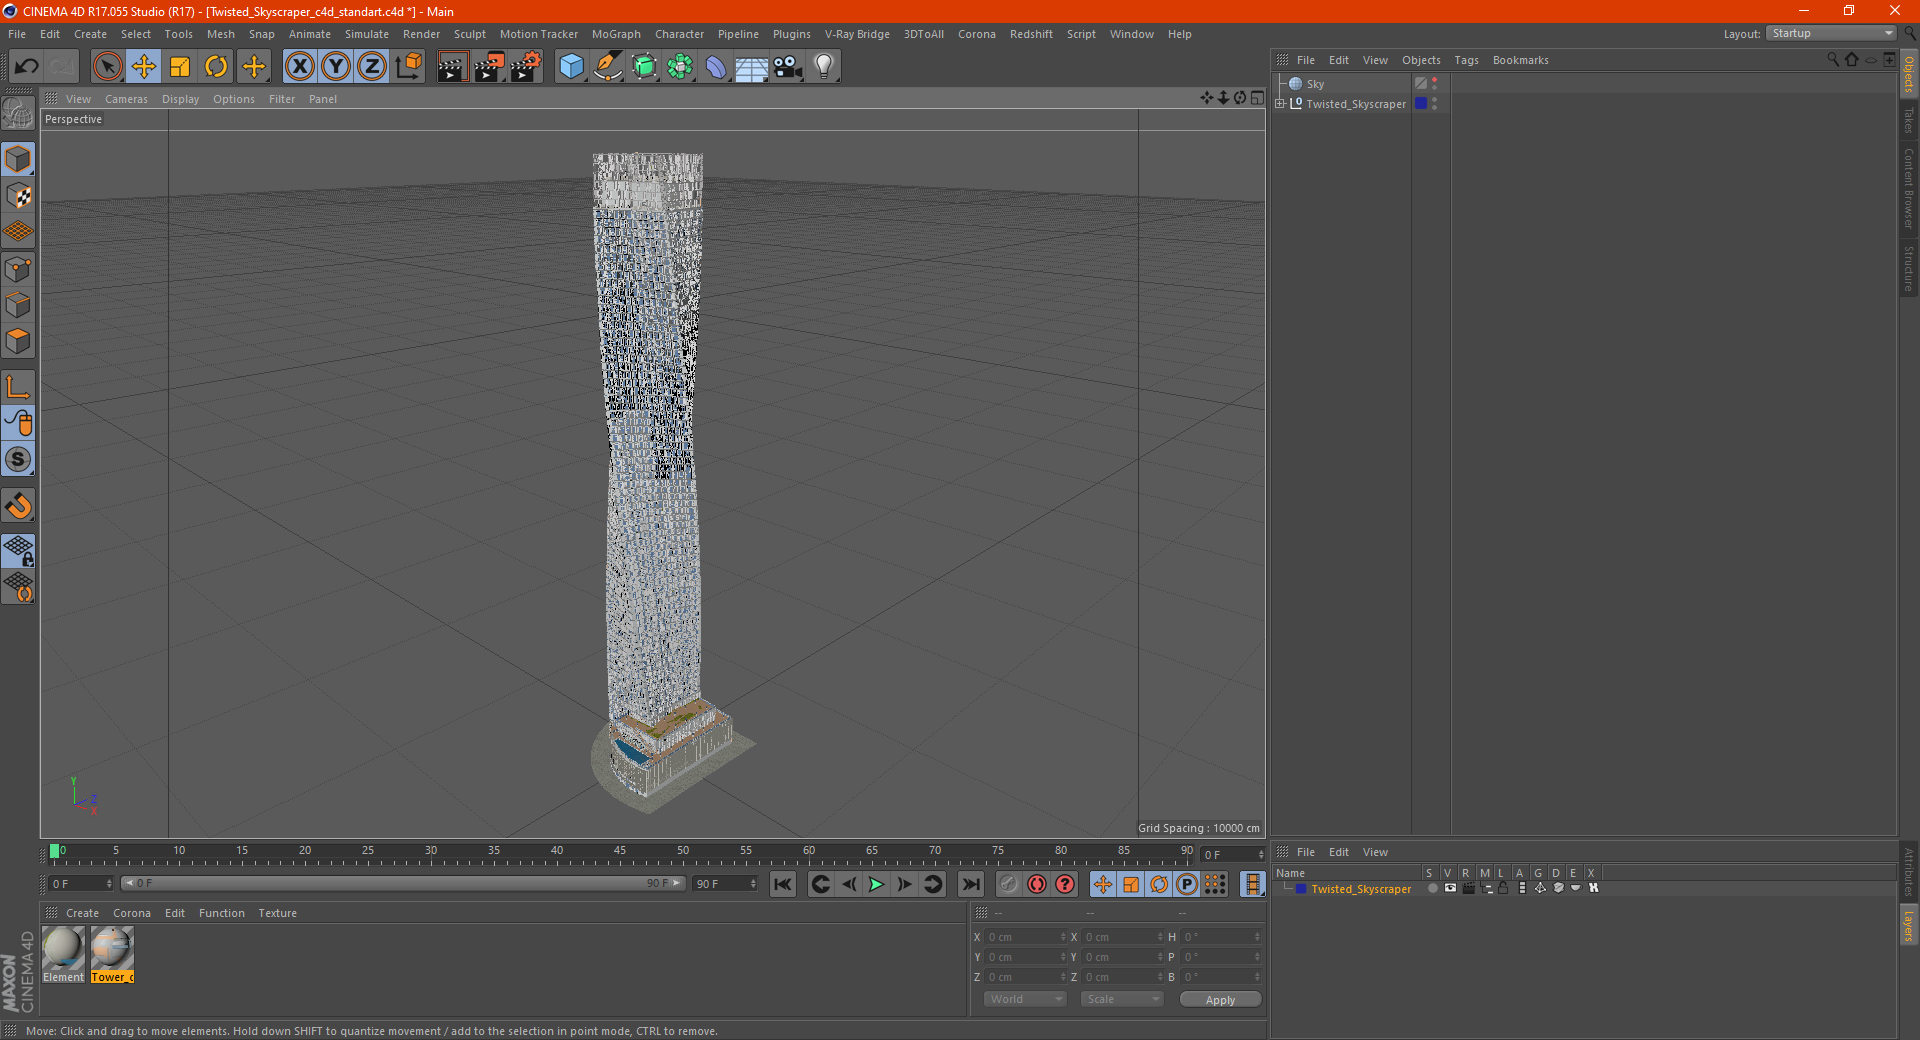This screenshot has width=1920, height=1040.
Task: Open the Object Manager Tags menu
Action: [1466, 60]
